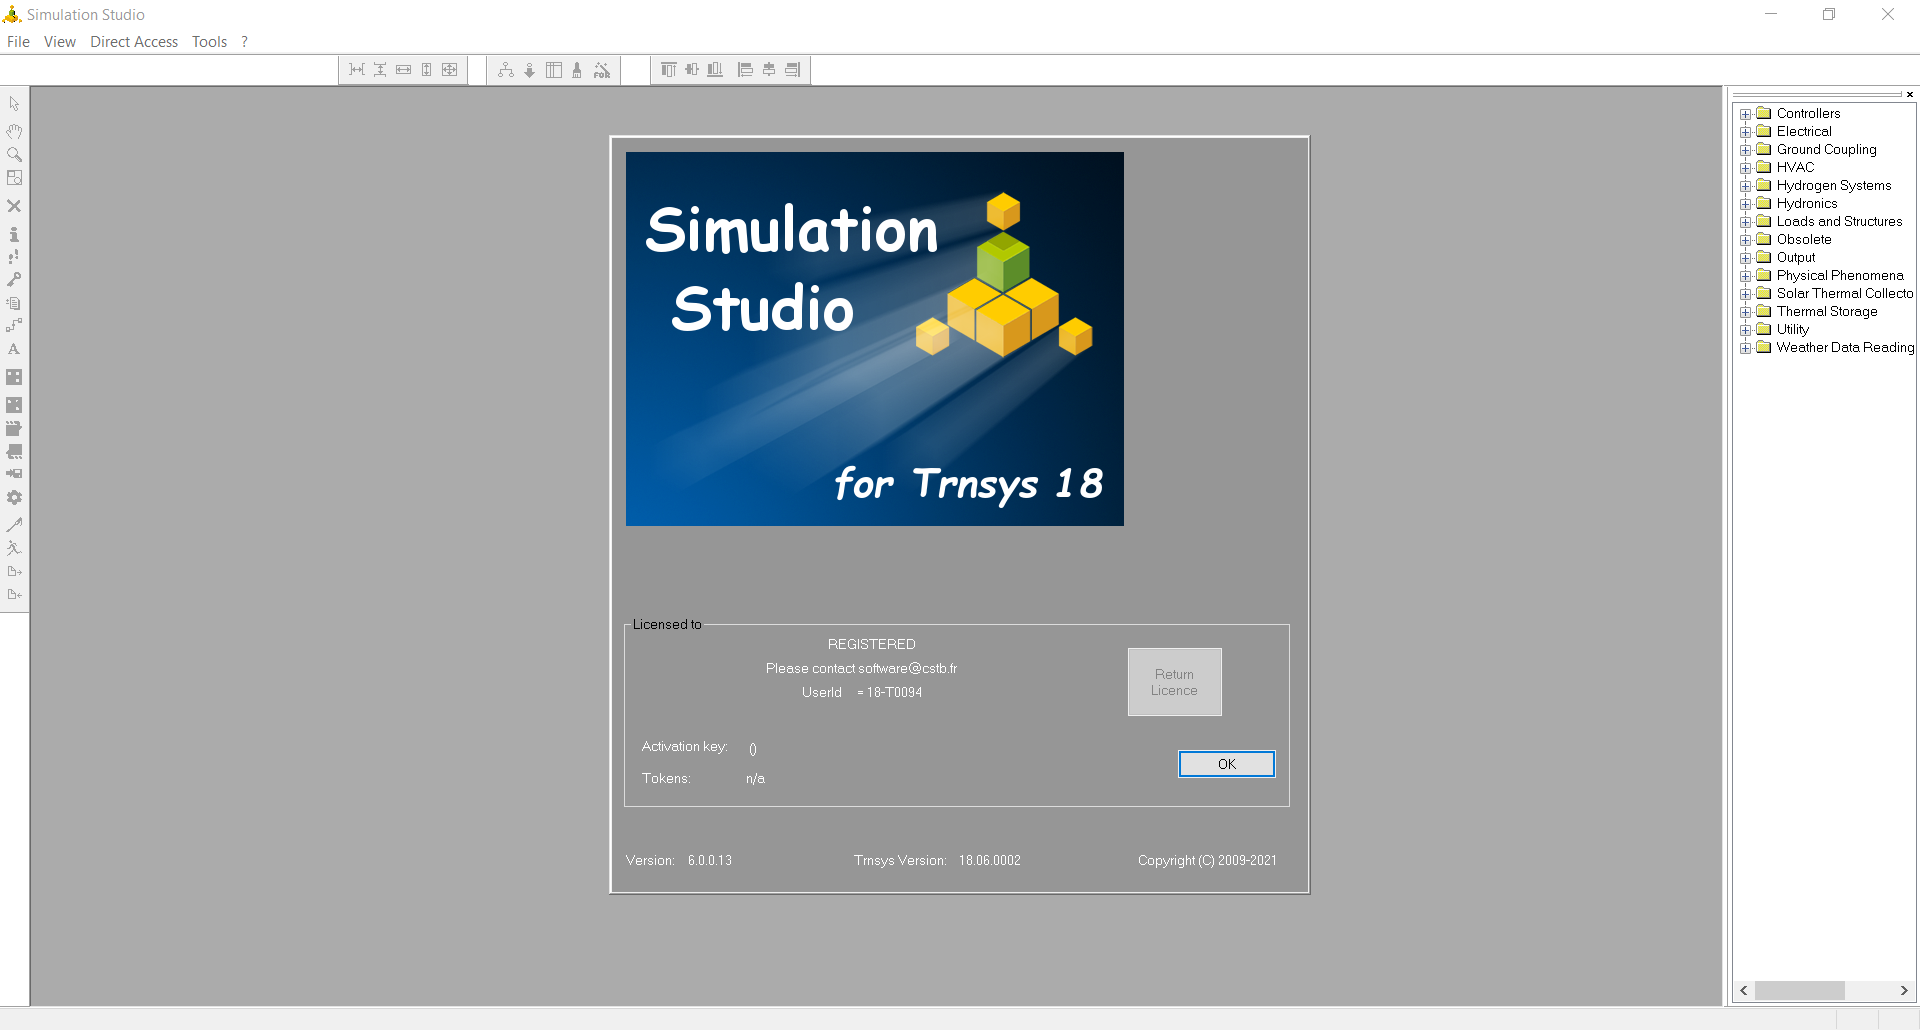Open the question mark help menu

click(x=244, y=42)
